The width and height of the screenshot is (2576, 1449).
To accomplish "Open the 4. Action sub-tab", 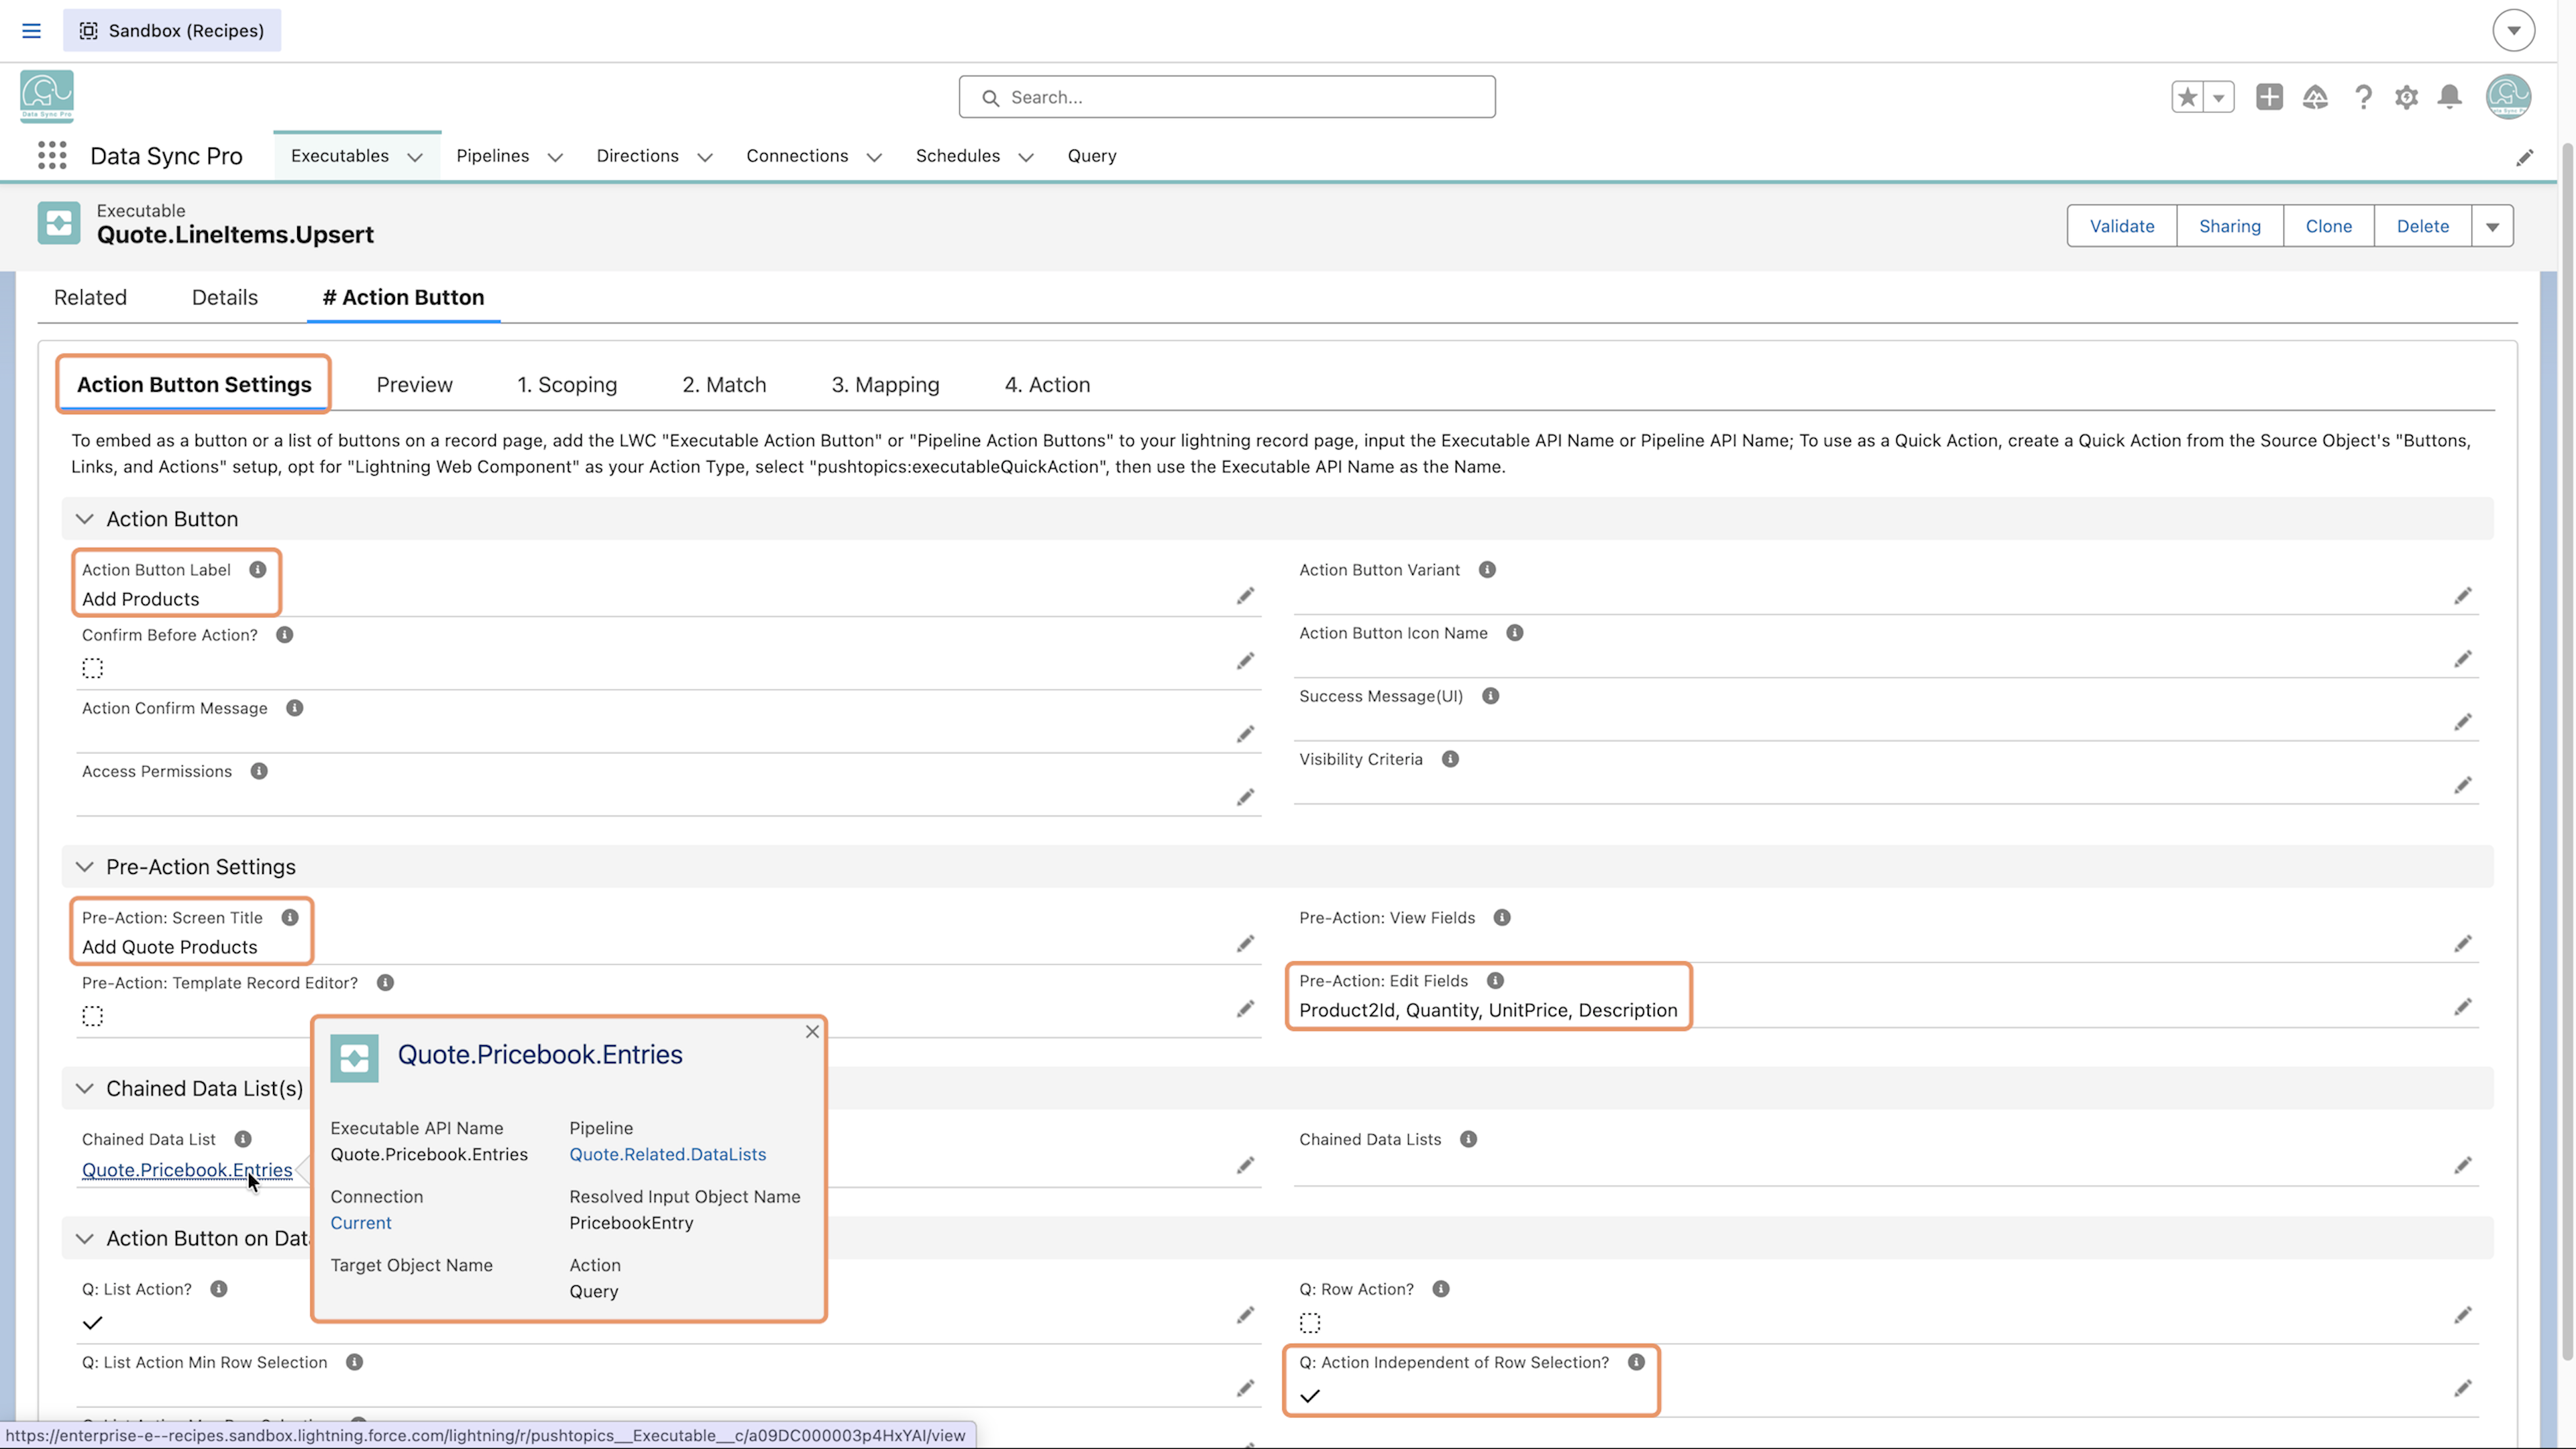I will (1047, 385).
